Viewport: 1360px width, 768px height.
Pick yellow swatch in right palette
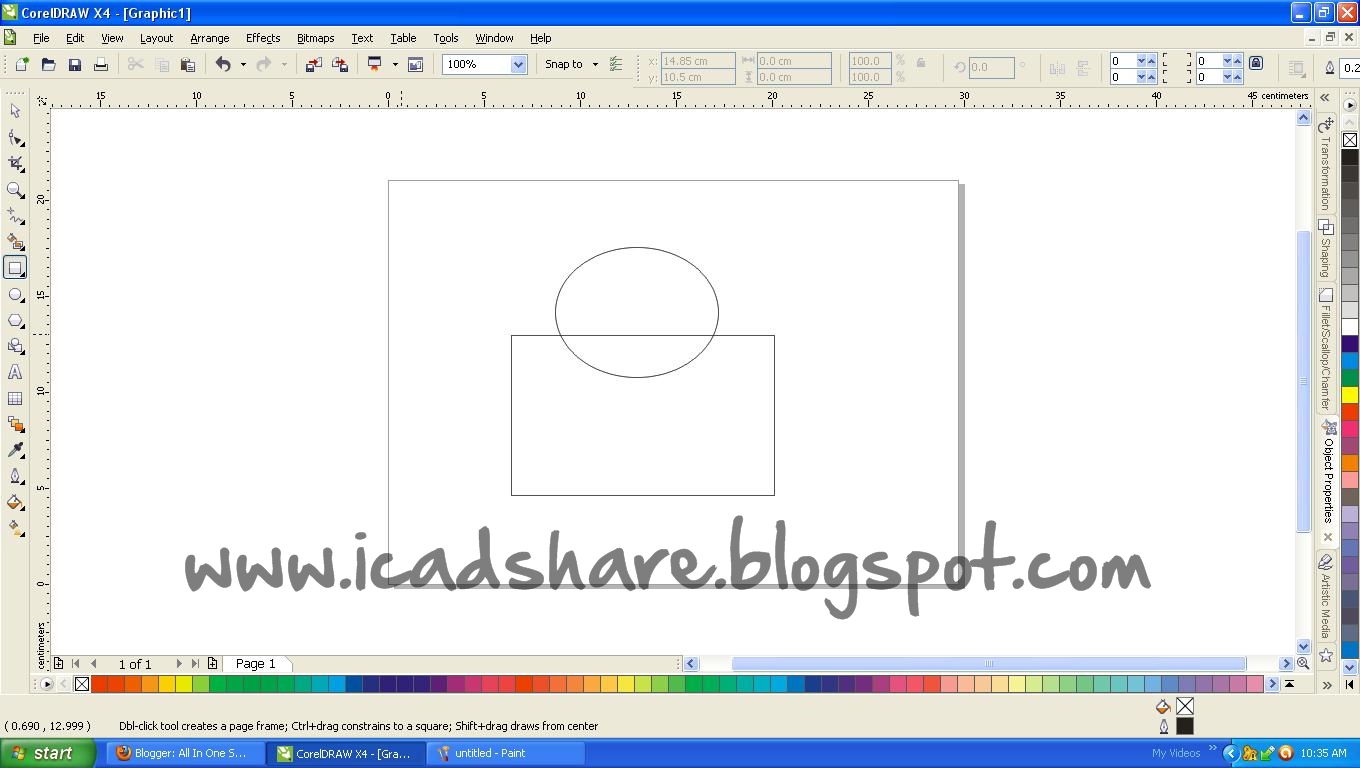(1350, 395)
